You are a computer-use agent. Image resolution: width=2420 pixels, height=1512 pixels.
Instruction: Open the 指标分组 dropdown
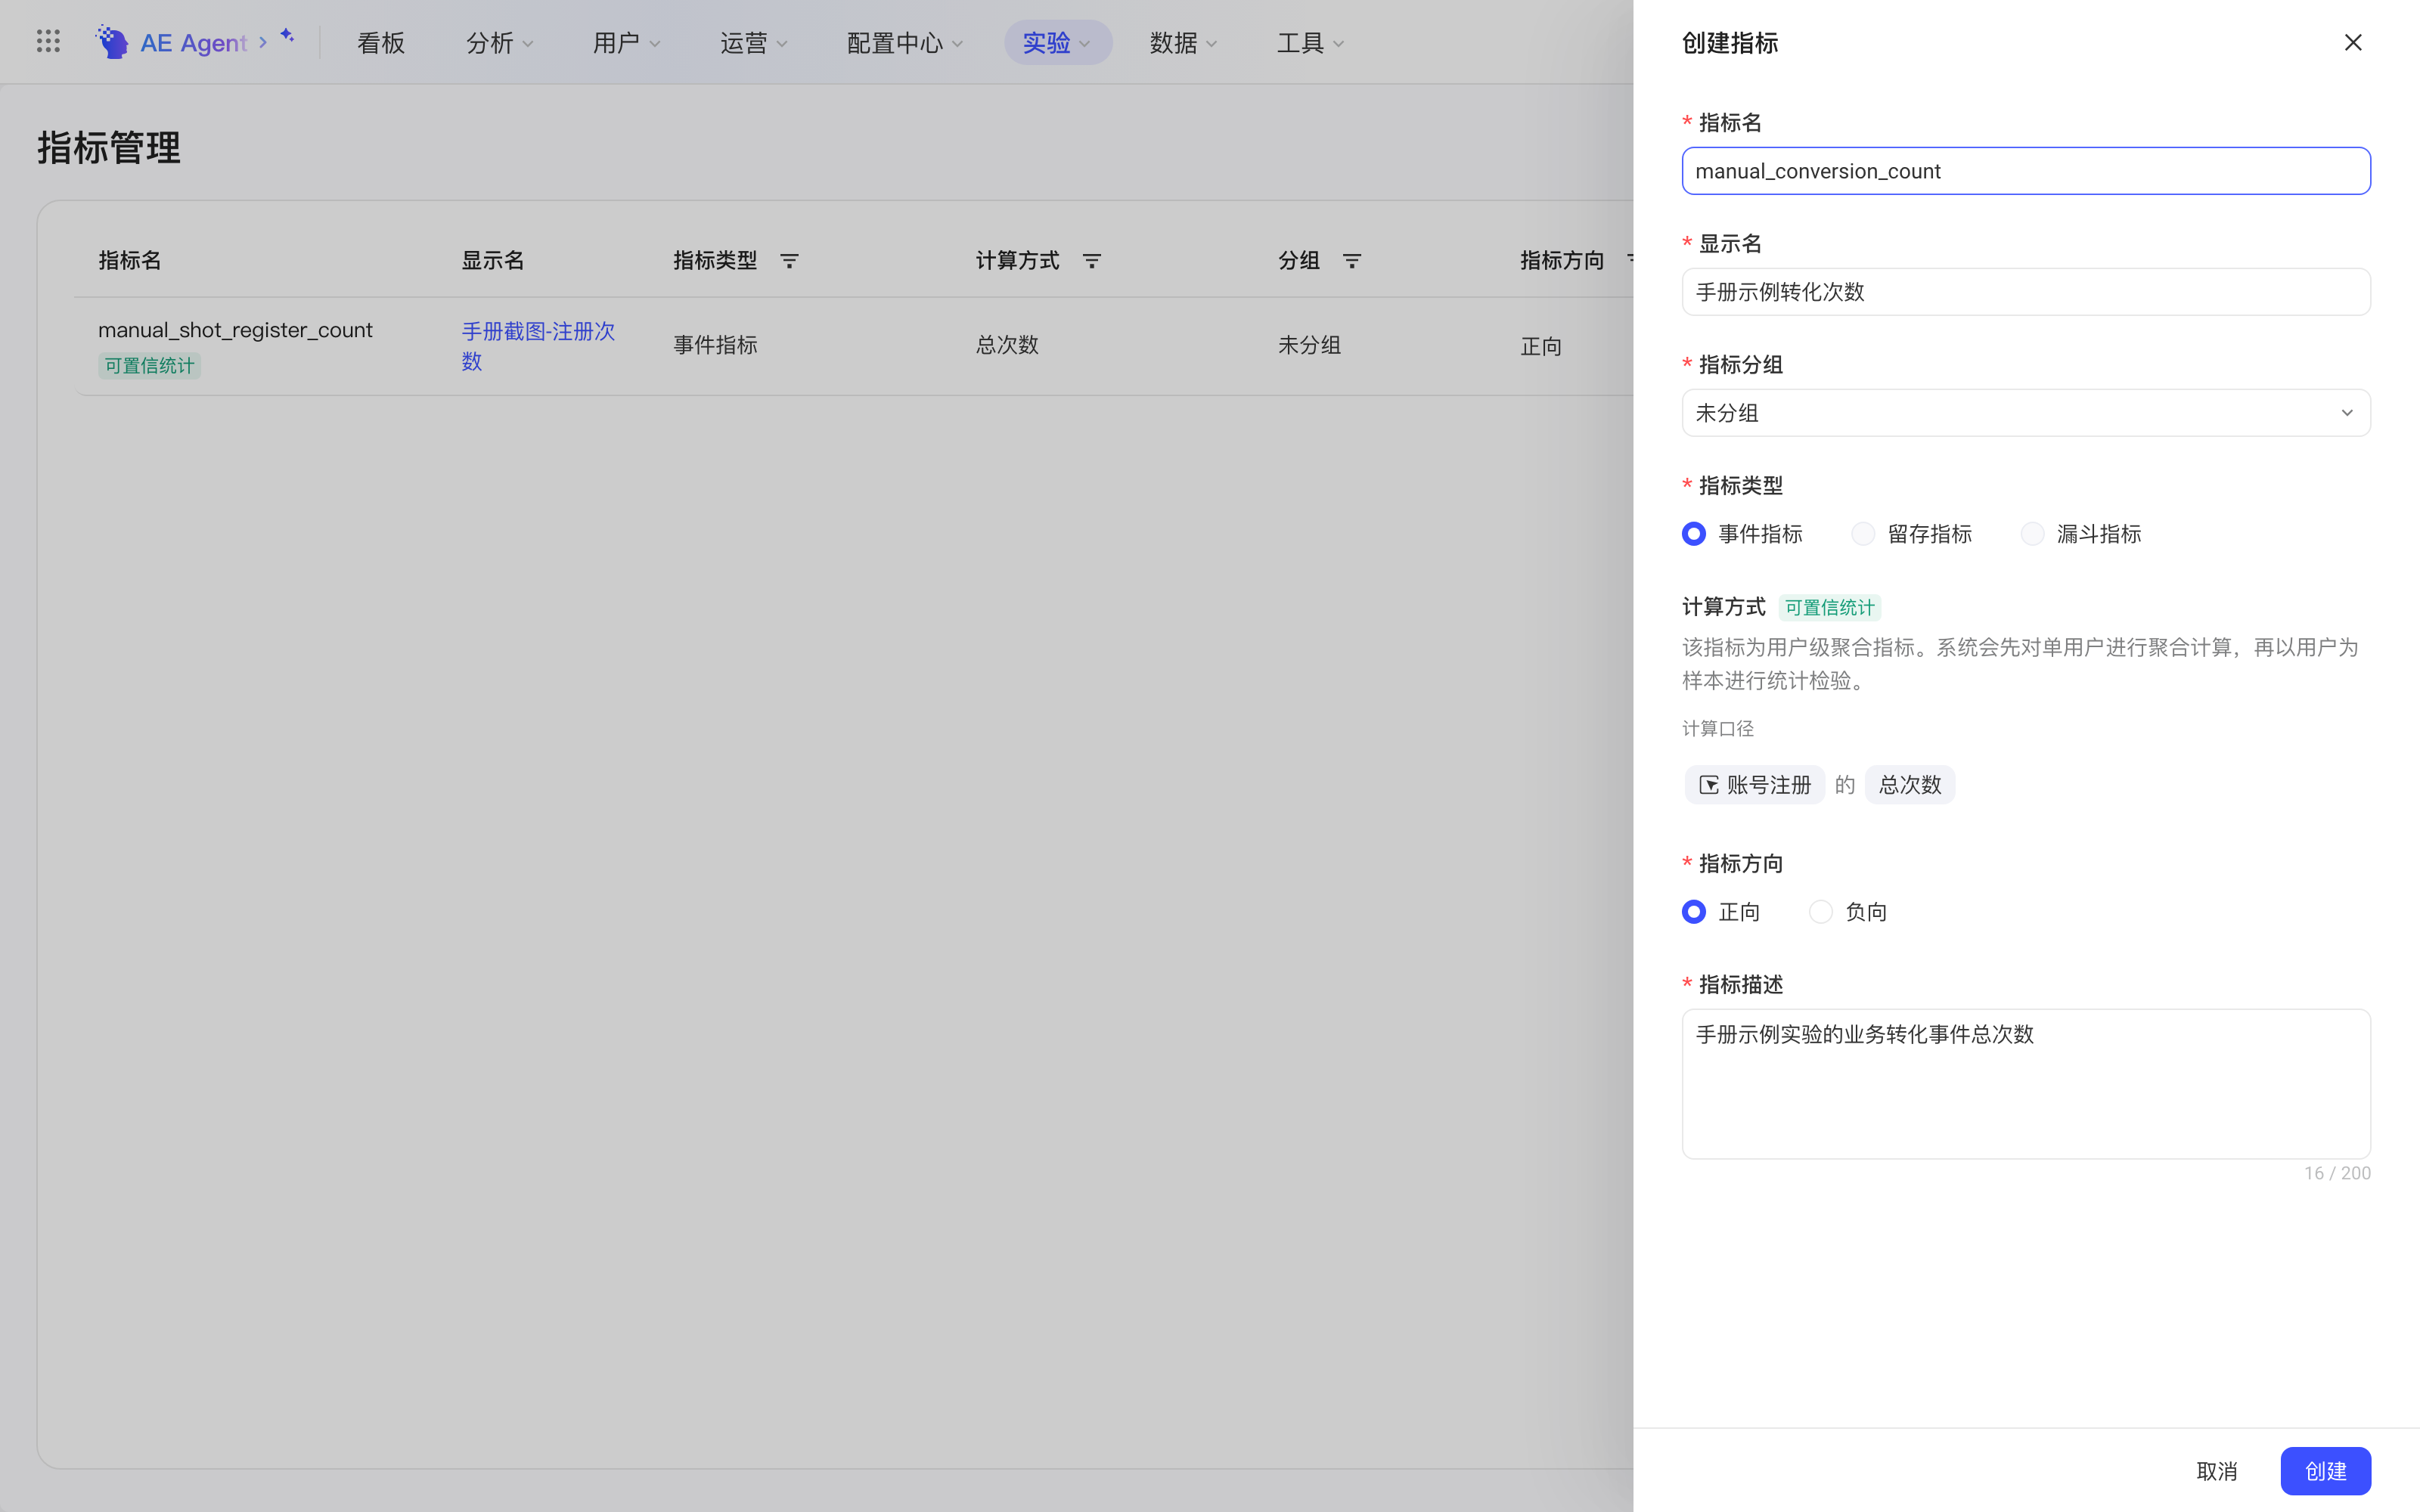coord(2026,413)
